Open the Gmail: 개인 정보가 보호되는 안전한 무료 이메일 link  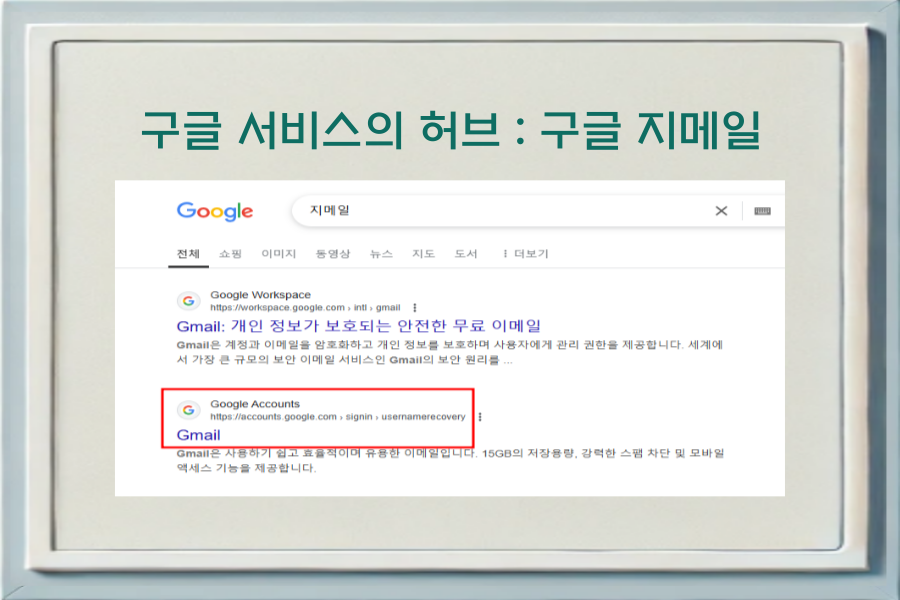(x=359, y=326)
